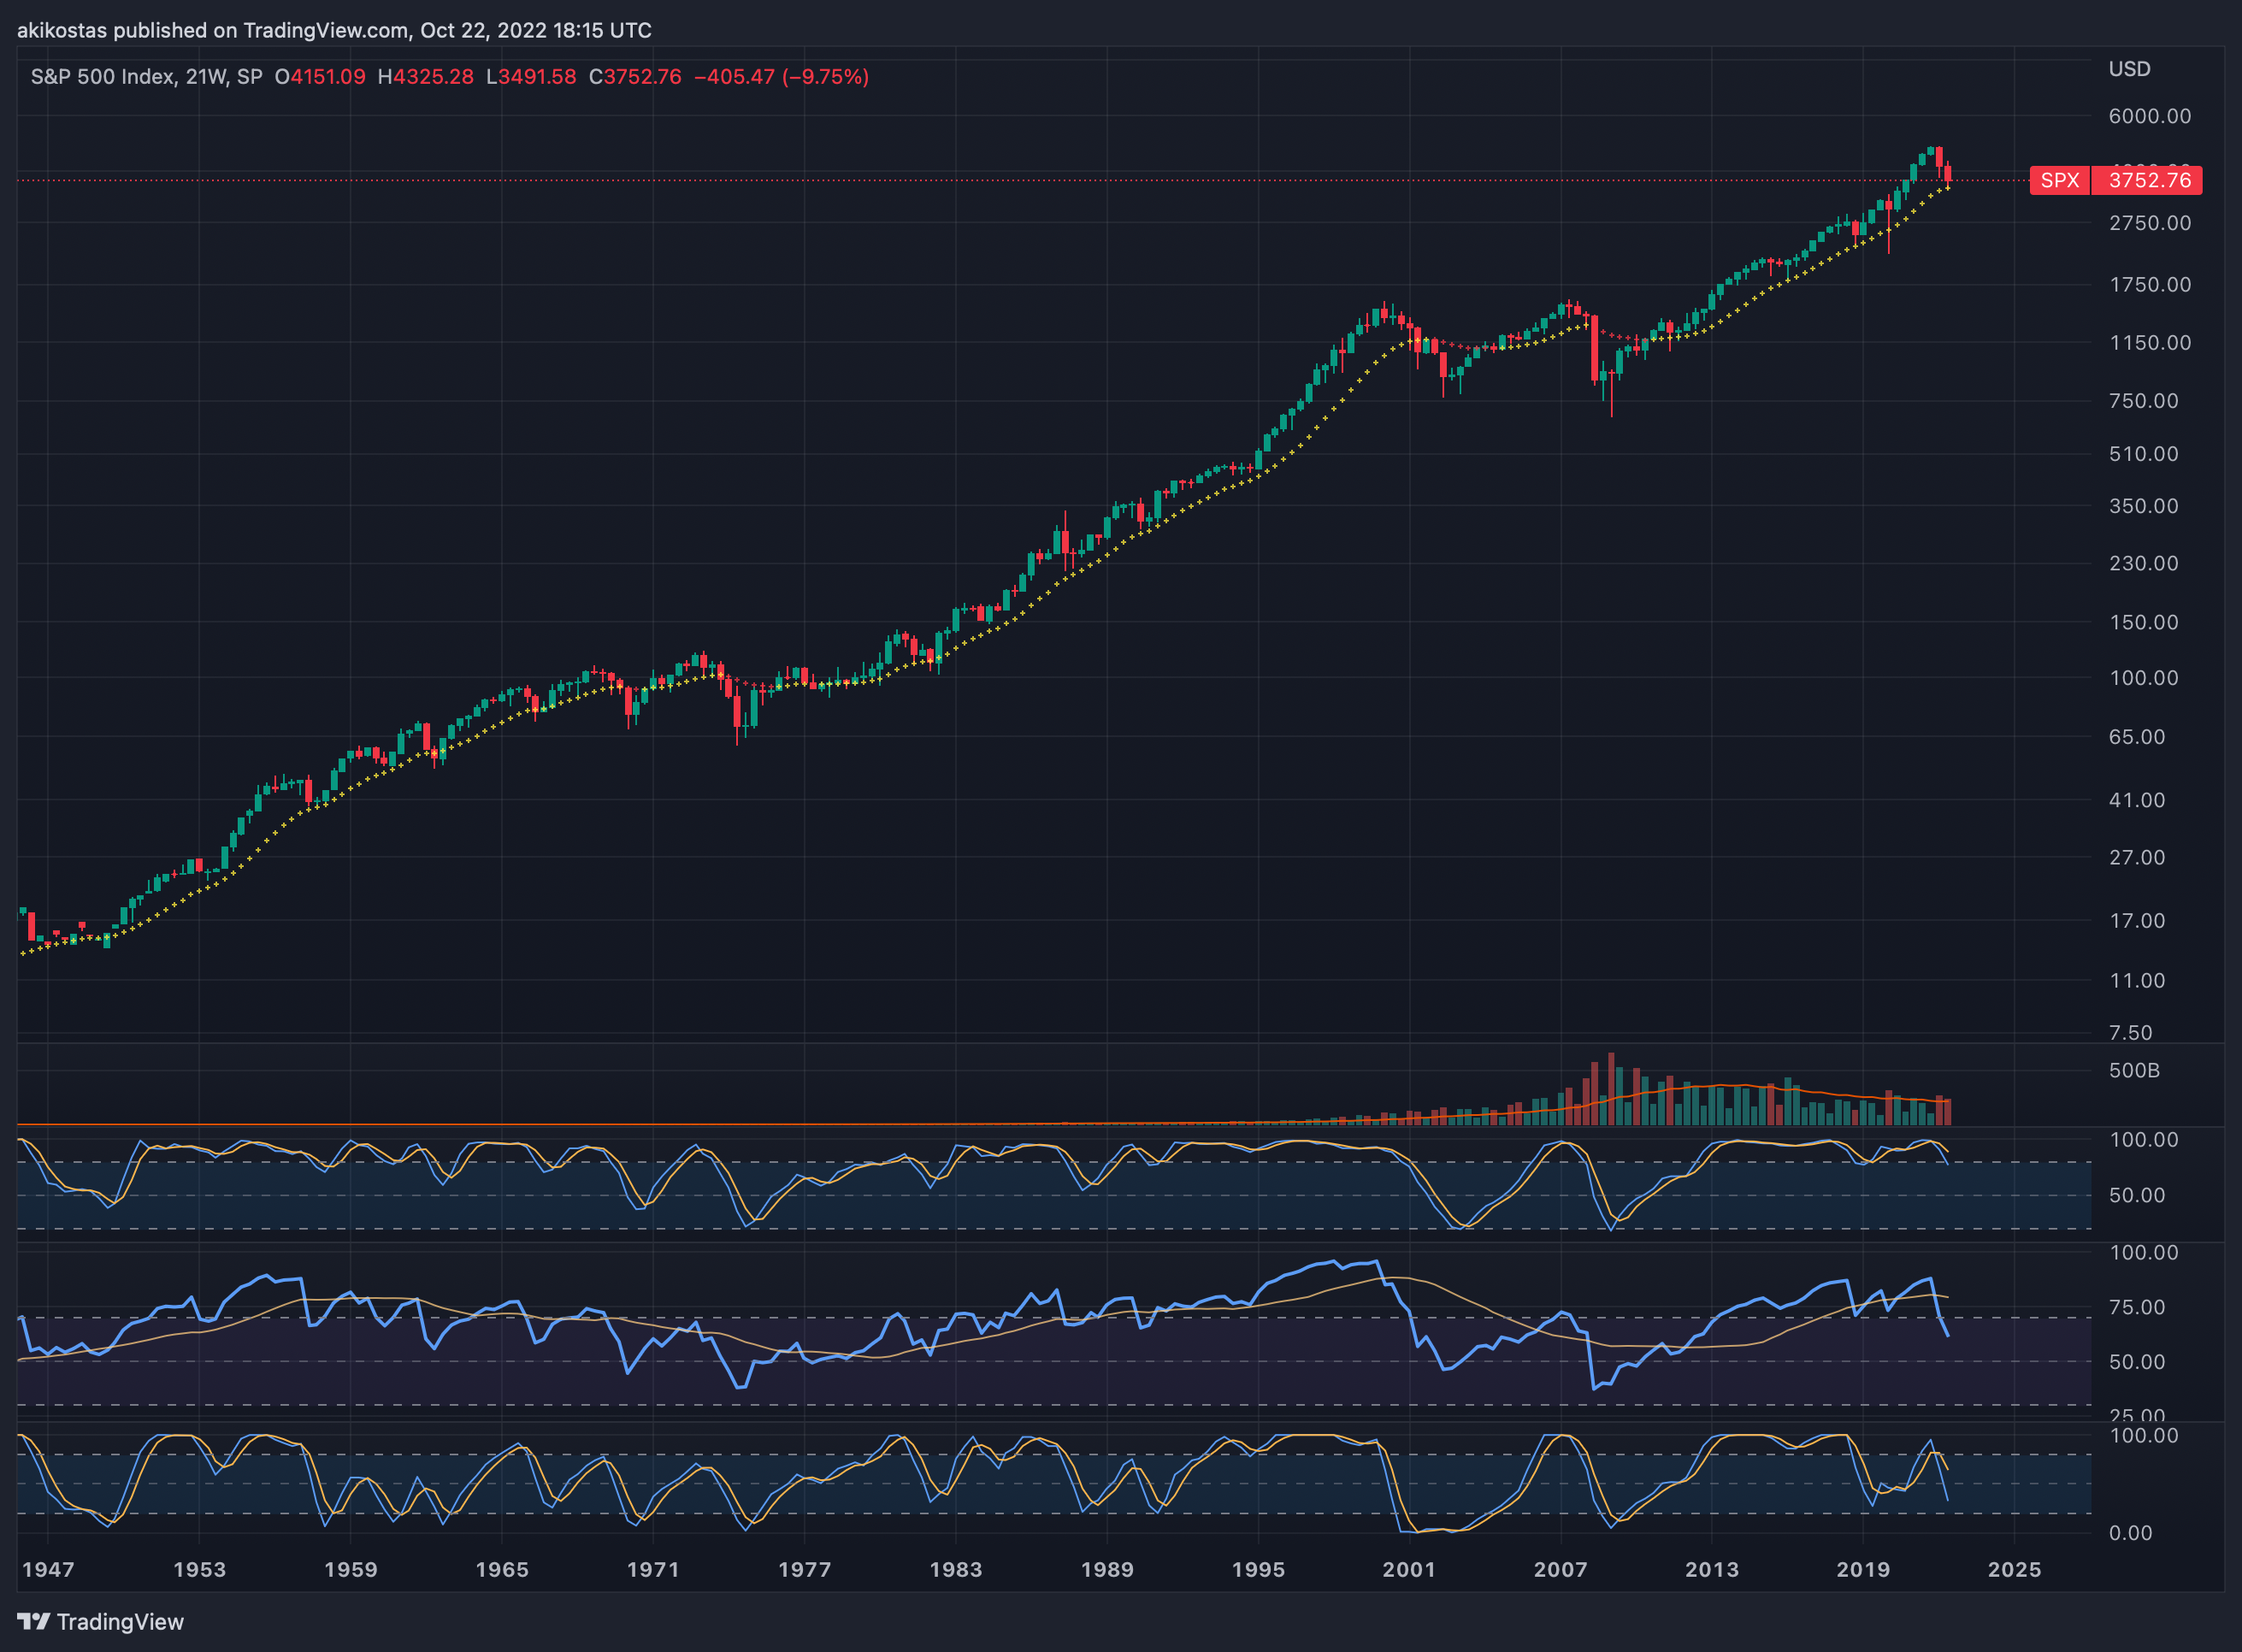Click the 1989 time axis label

point(1107,1570)
